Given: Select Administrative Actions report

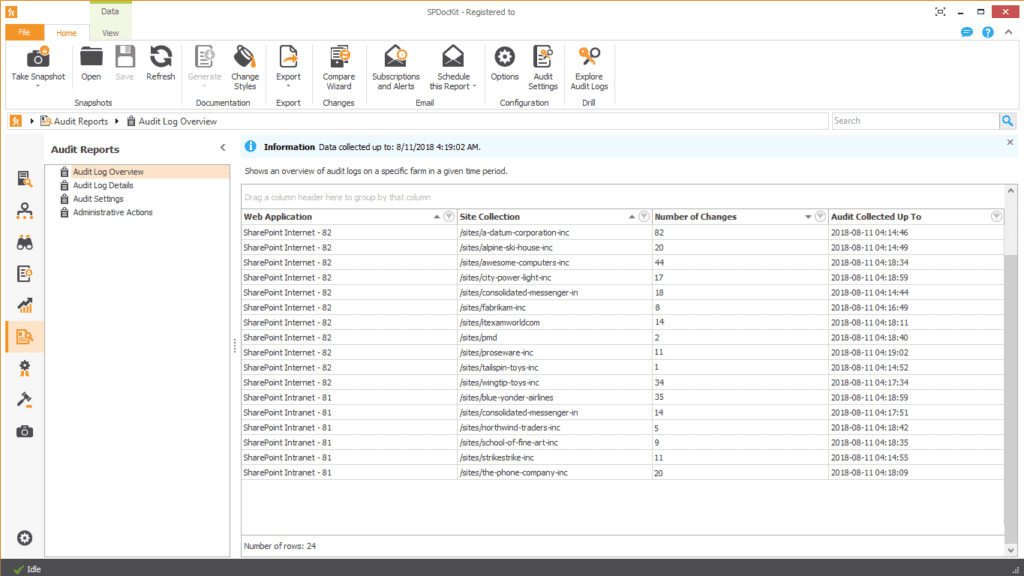Looking at the screenshot, I should [x=112, y=212].
